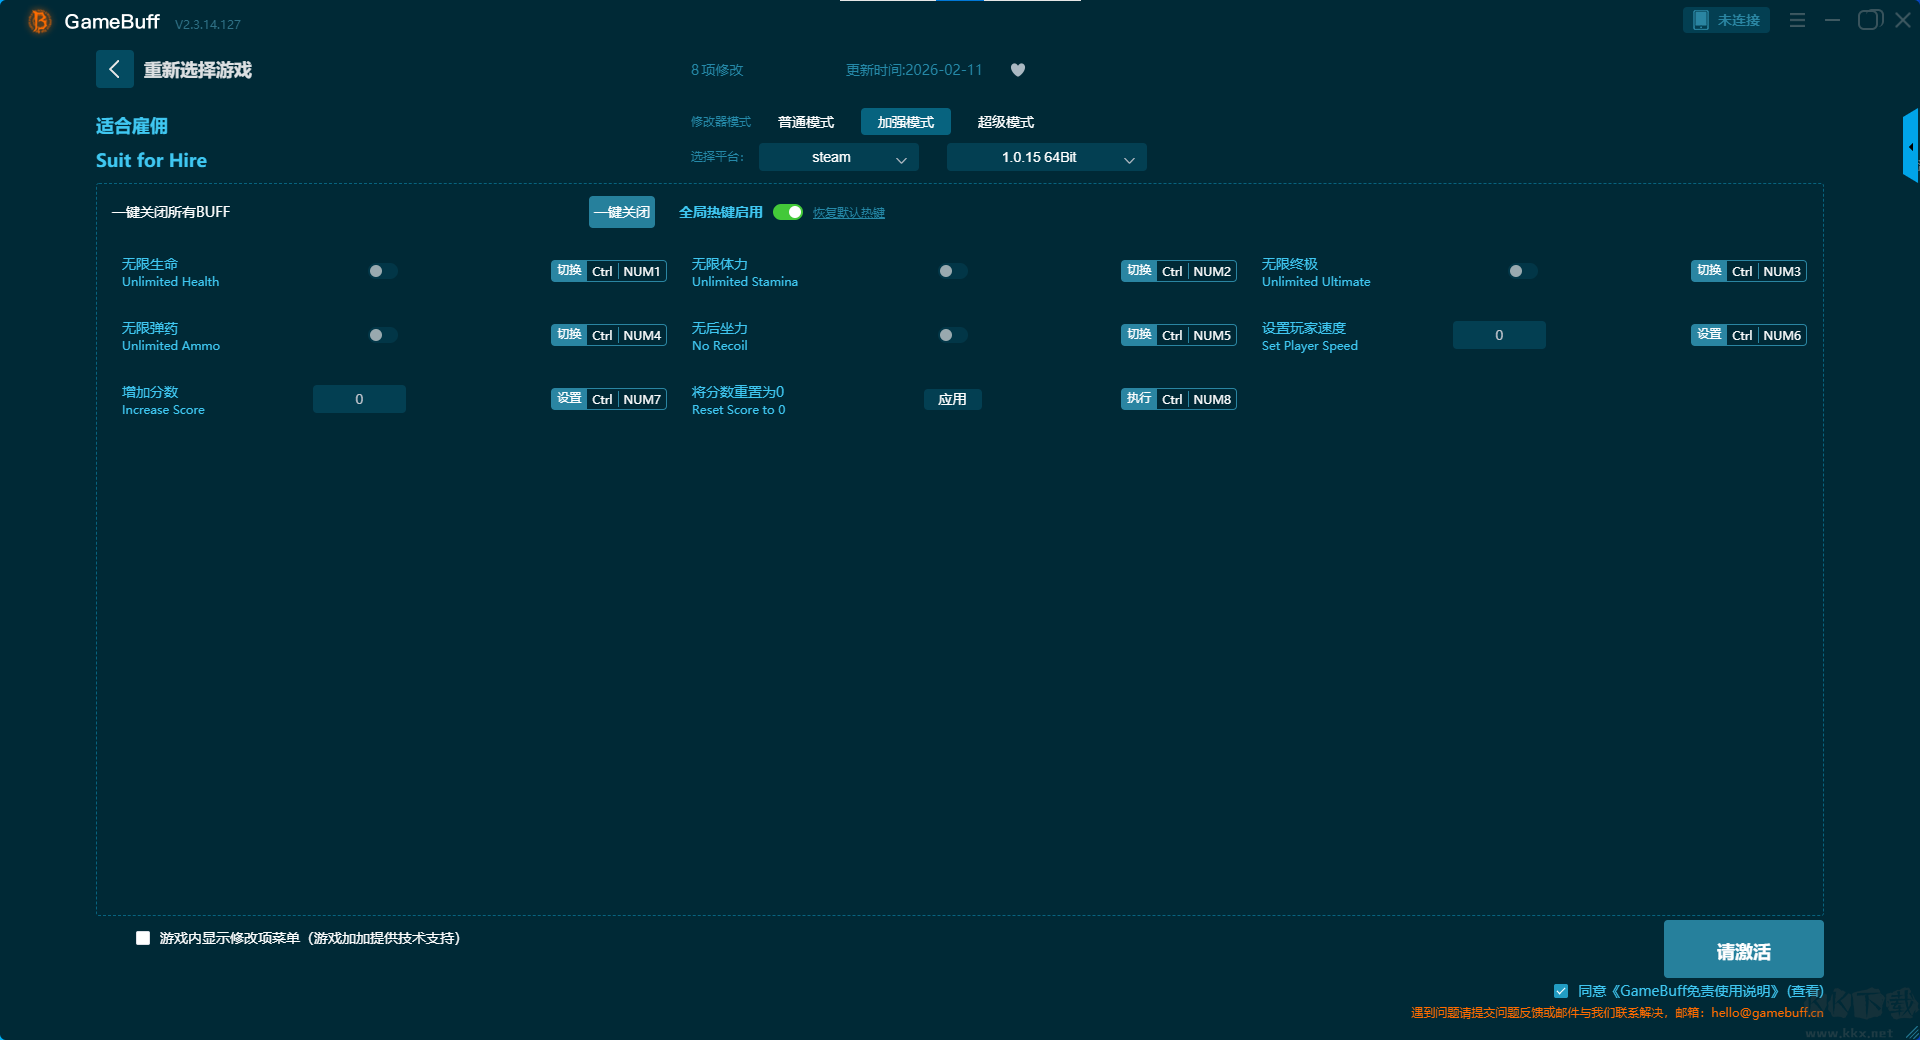Toggle Unlimited Health switch
This screenshot has height=1040, width=1920.
[382, 271]
